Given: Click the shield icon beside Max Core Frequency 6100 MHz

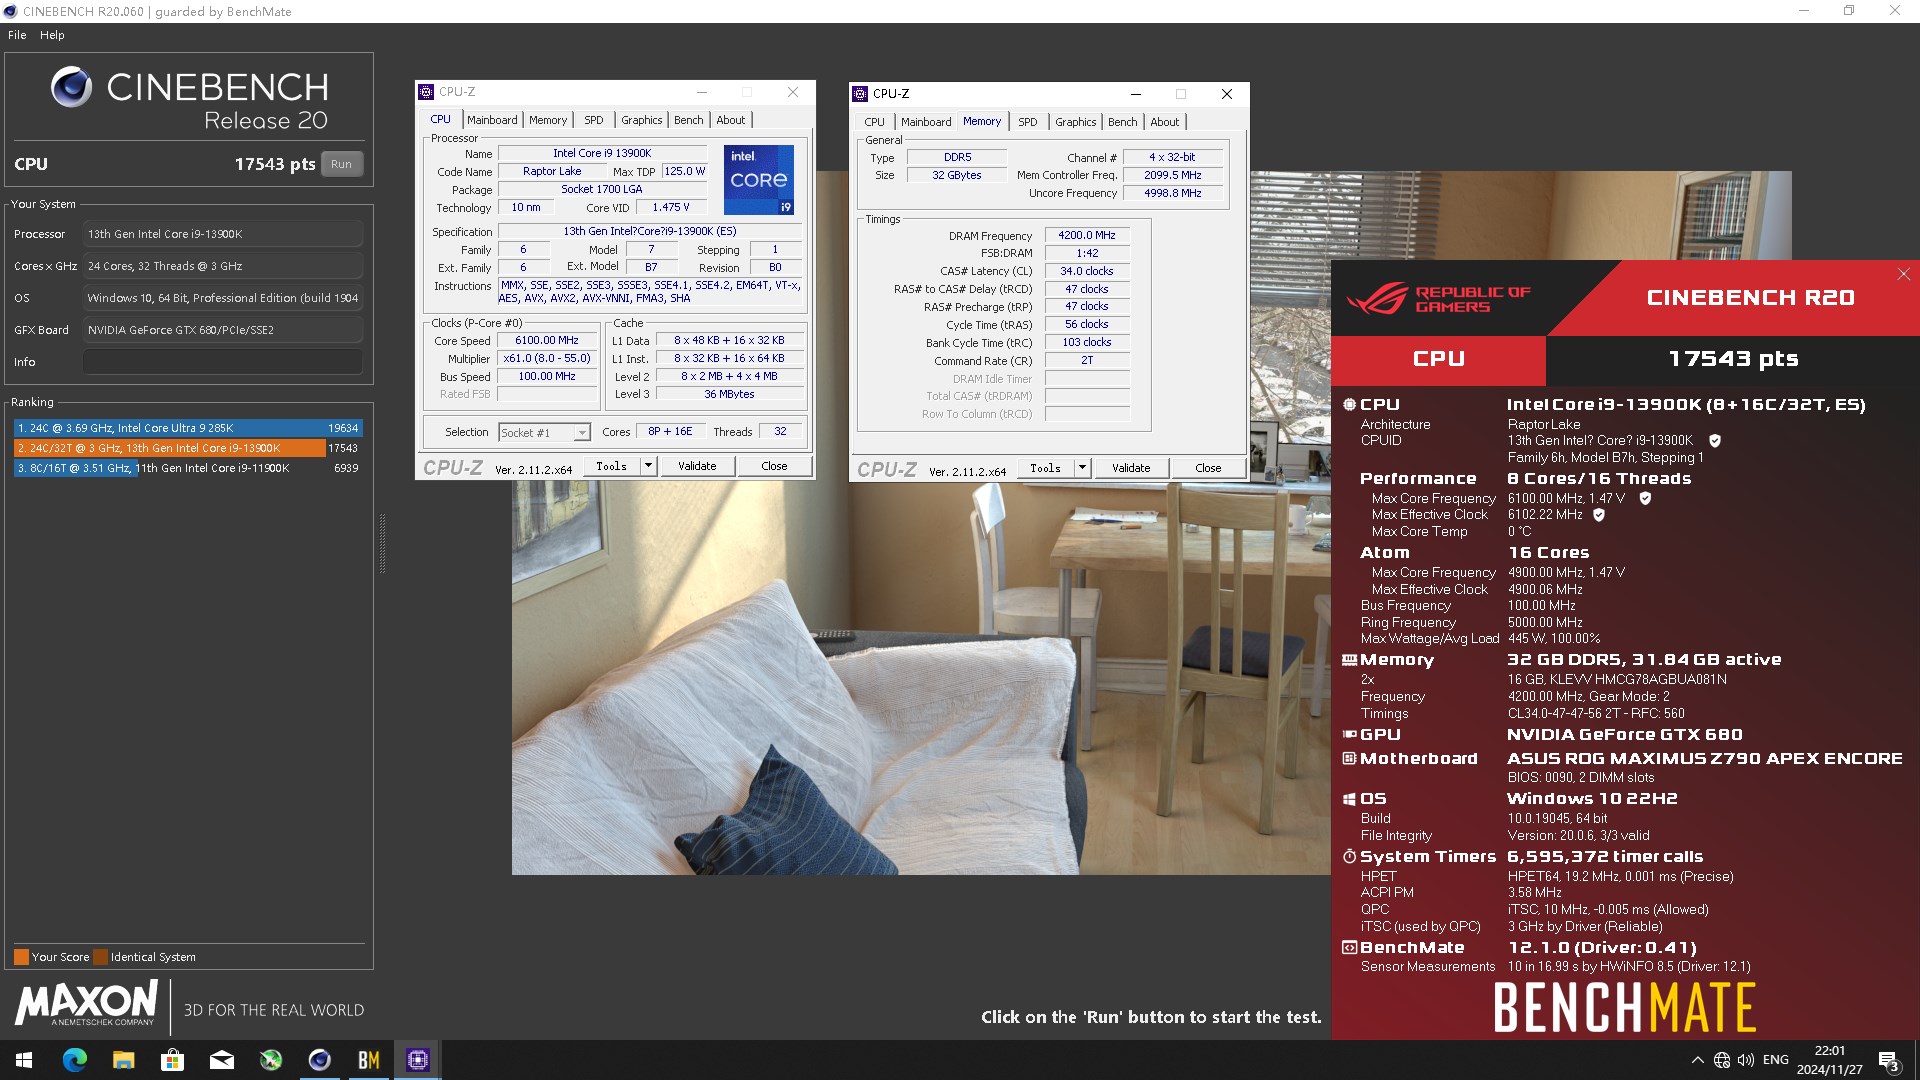Looking at the screenshot, I should click(1645, 498).
